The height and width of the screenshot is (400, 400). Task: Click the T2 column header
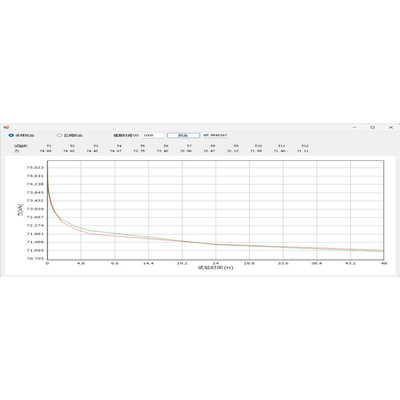click(x=72, y=146)
